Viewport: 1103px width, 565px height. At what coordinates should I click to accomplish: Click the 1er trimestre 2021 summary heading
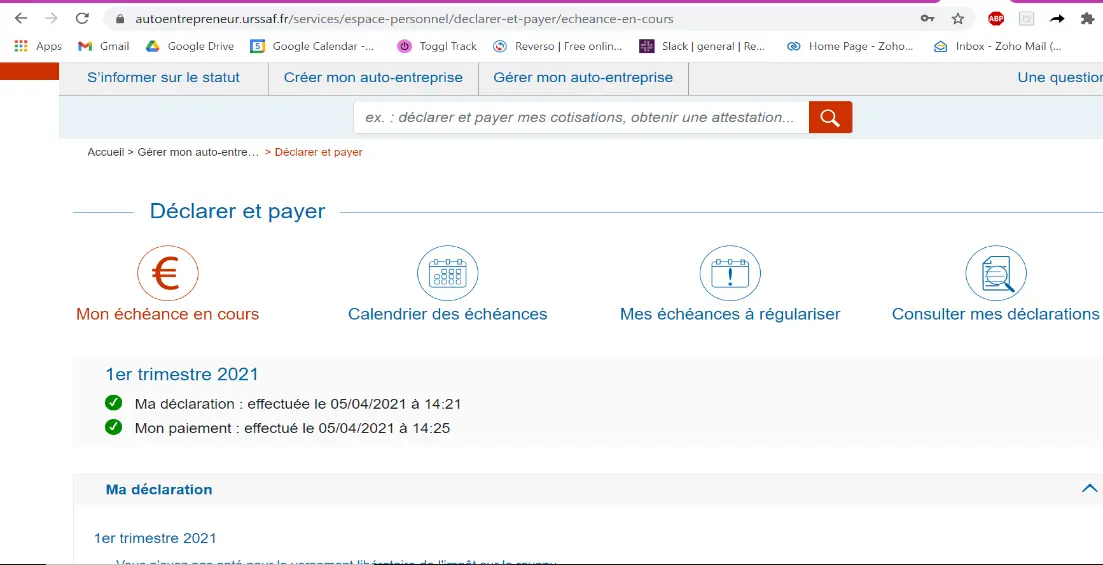[181, 374]
